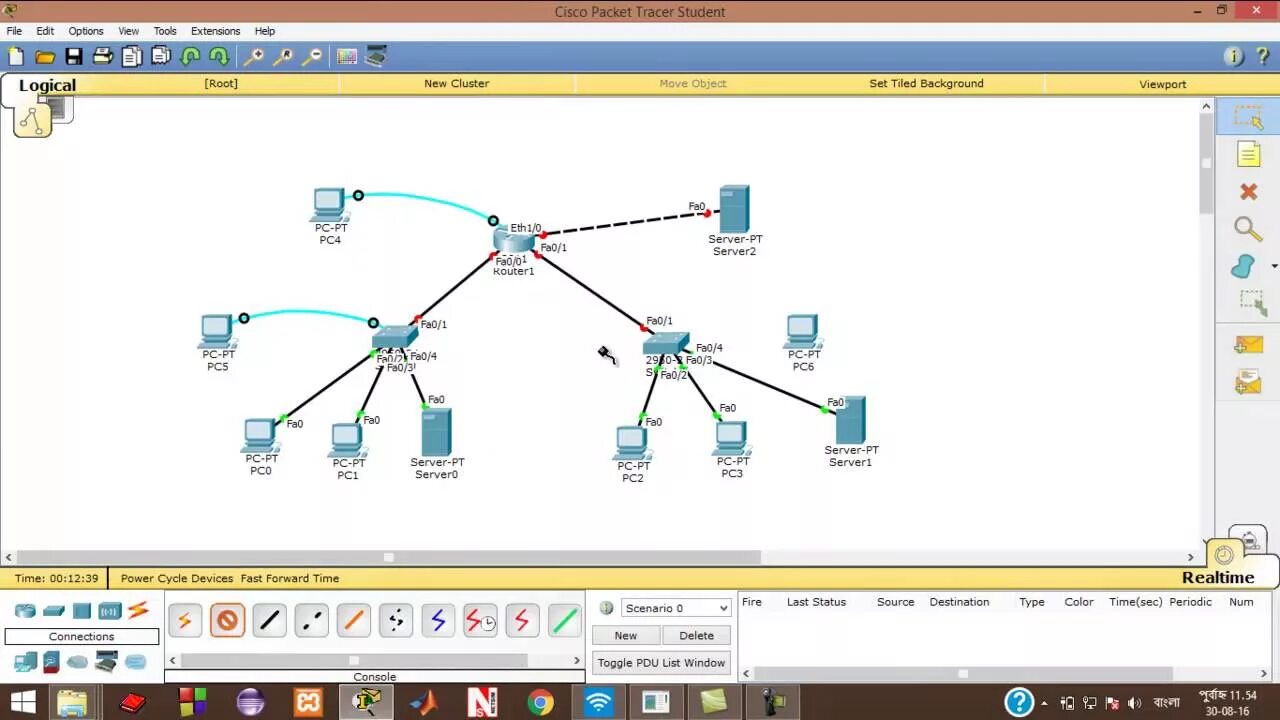Open the Edit menu
1280x720 pixels.
coord(45,31)
